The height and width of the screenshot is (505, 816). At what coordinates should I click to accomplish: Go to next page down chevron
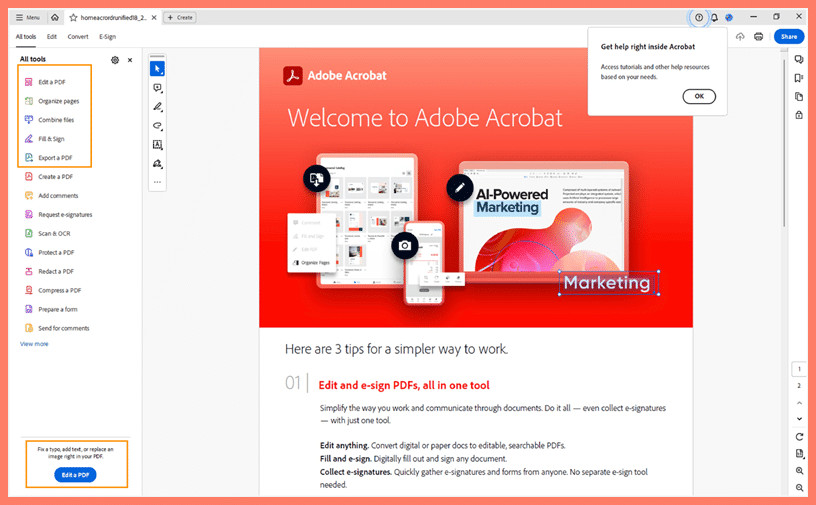(799, 419)
